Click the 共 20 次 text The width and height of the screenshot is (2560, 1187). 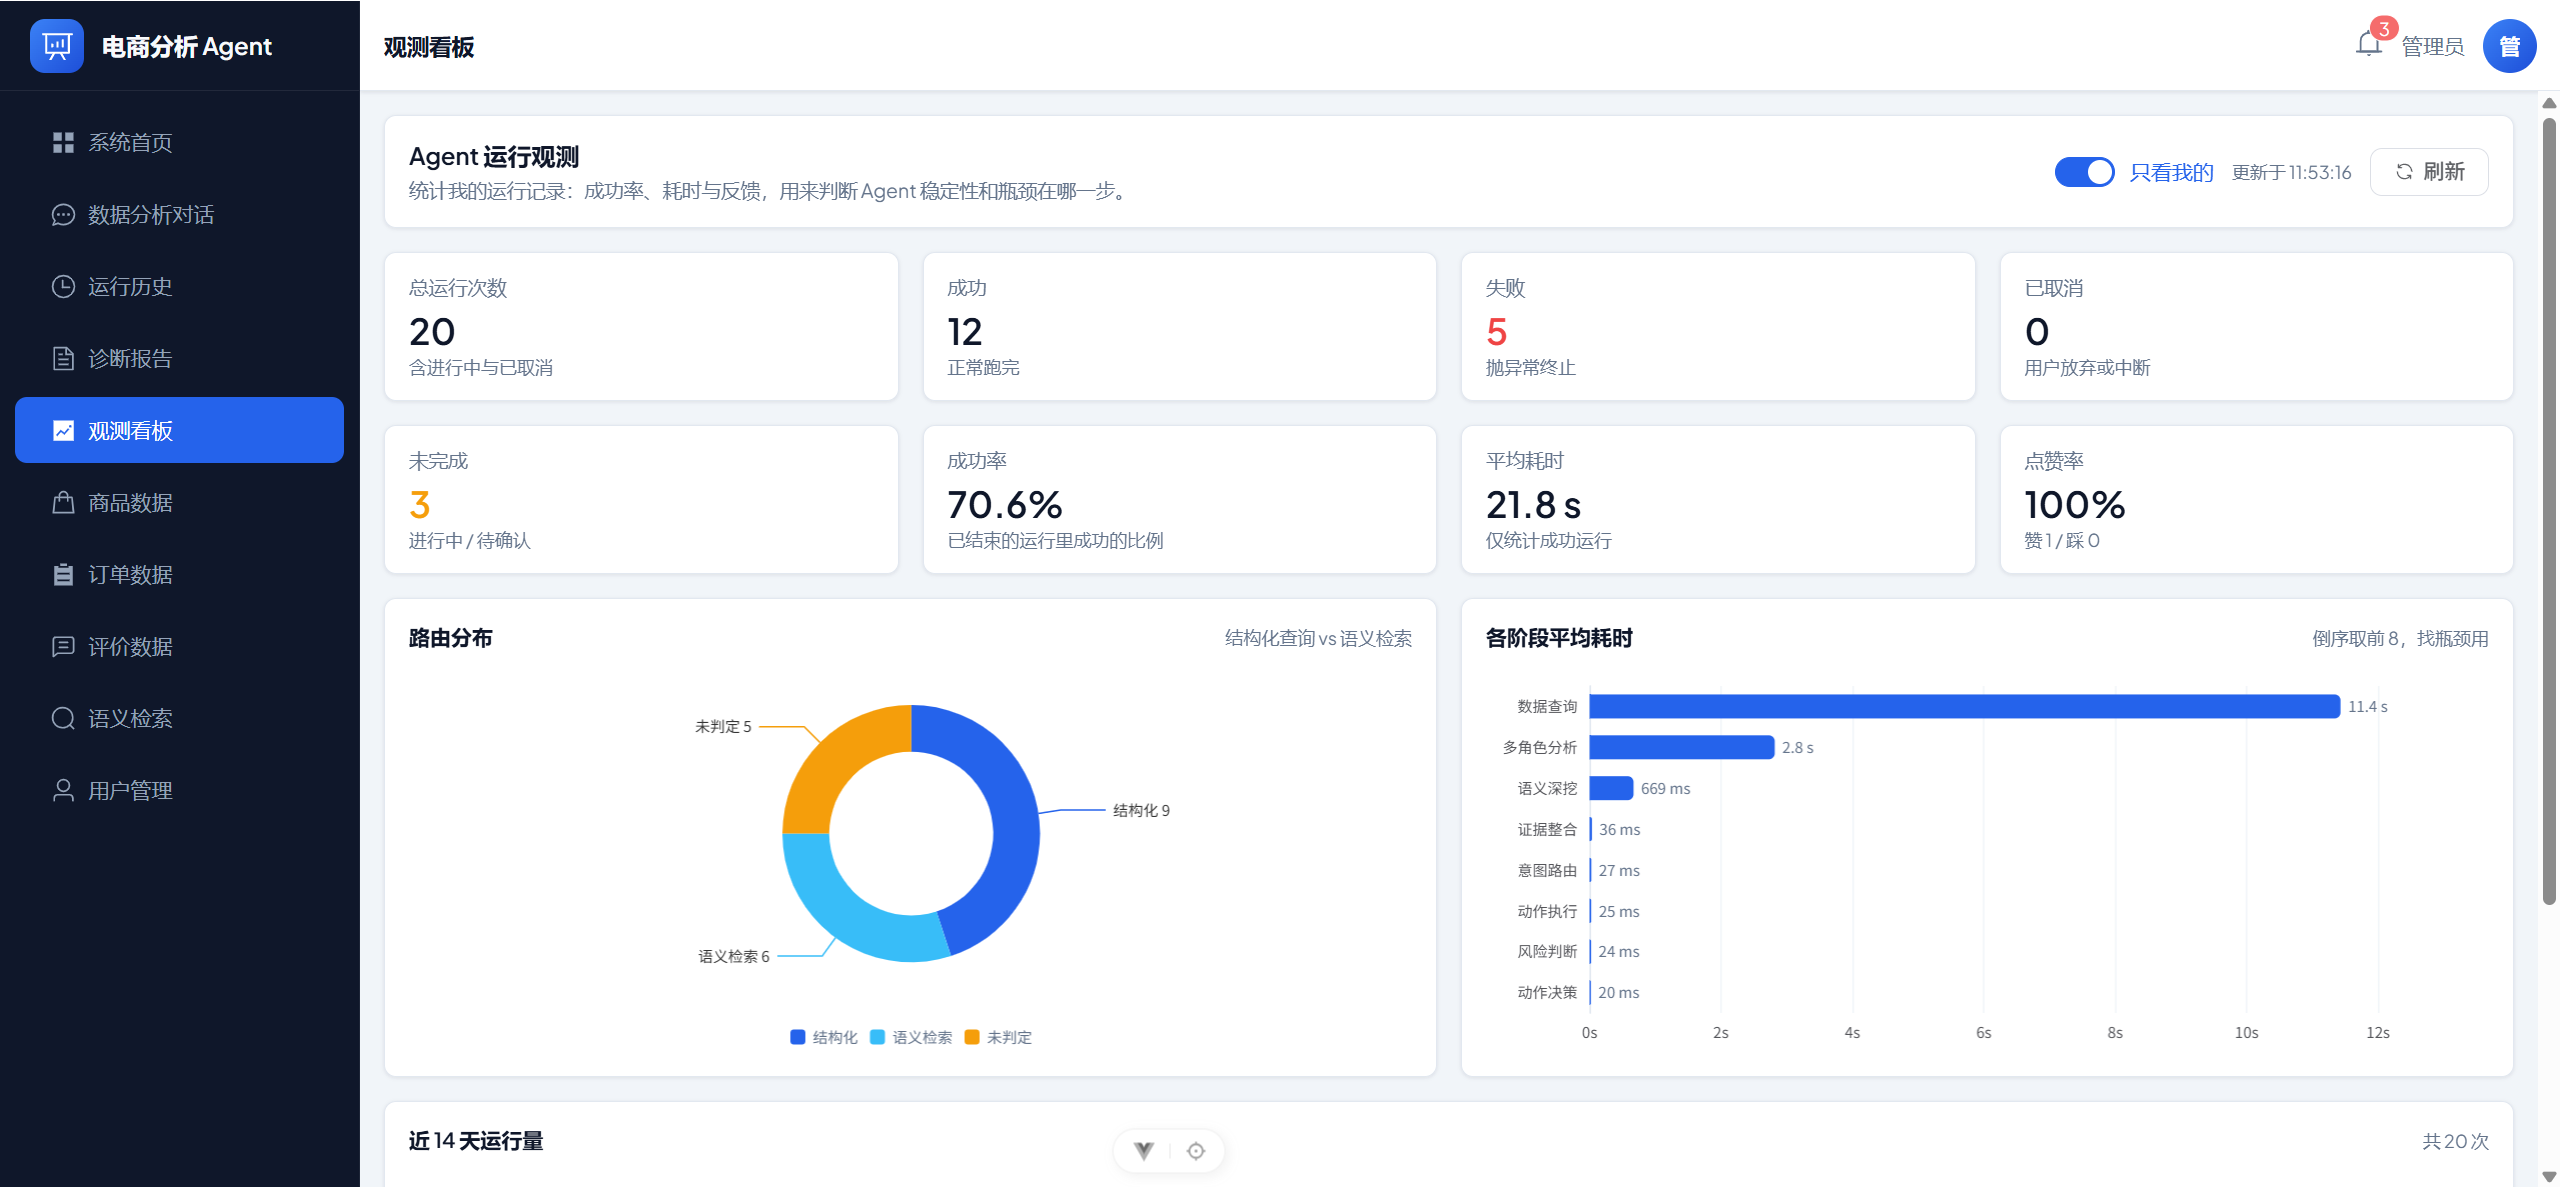[x=2455, y=1142]
